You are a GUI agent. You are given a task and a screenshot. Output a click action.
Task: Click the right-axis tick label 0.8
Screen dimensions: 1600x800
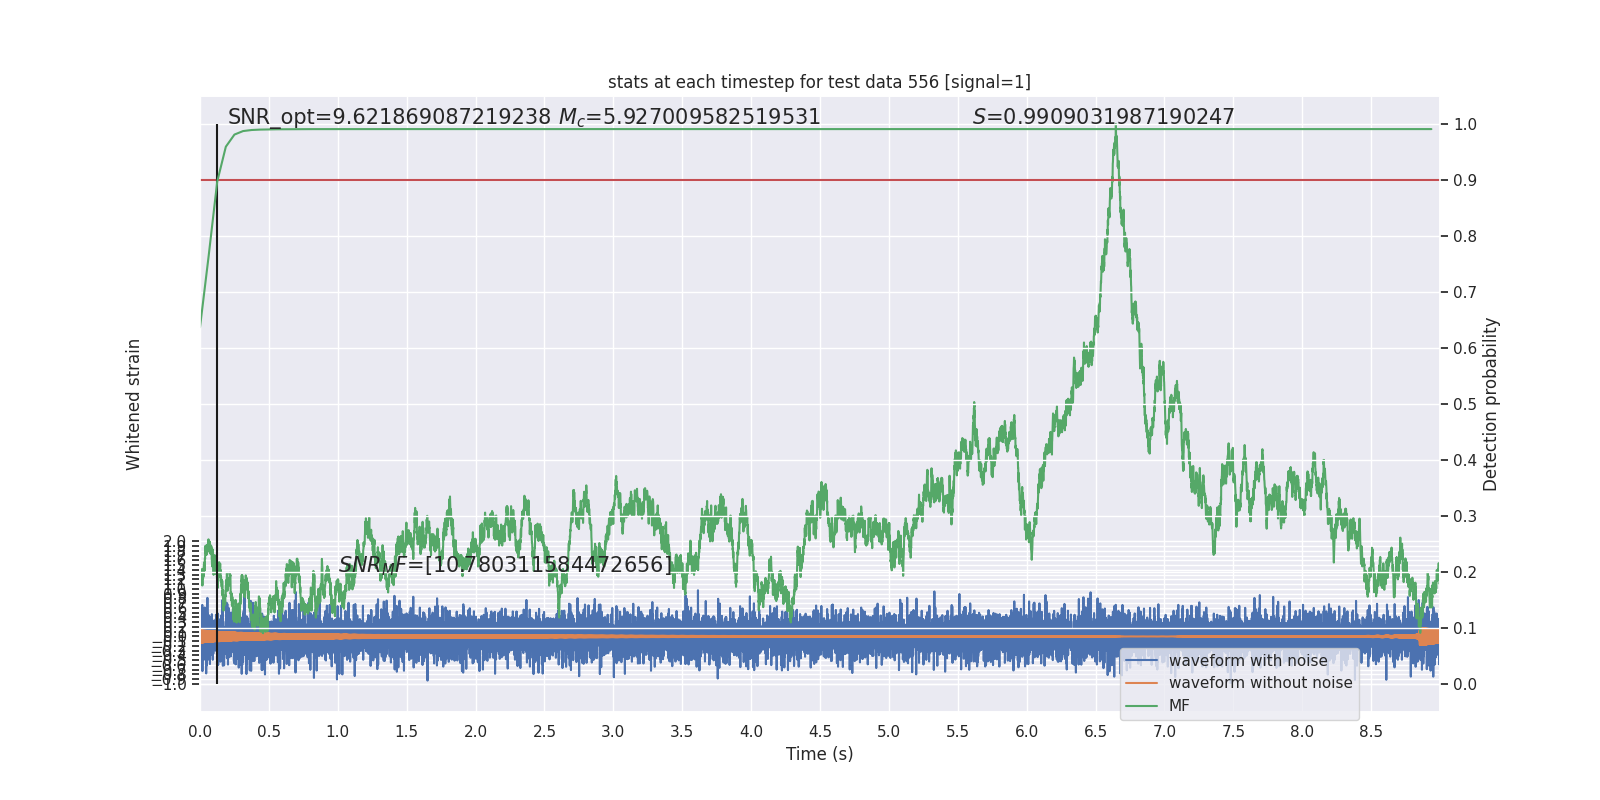click(1465, 237)
